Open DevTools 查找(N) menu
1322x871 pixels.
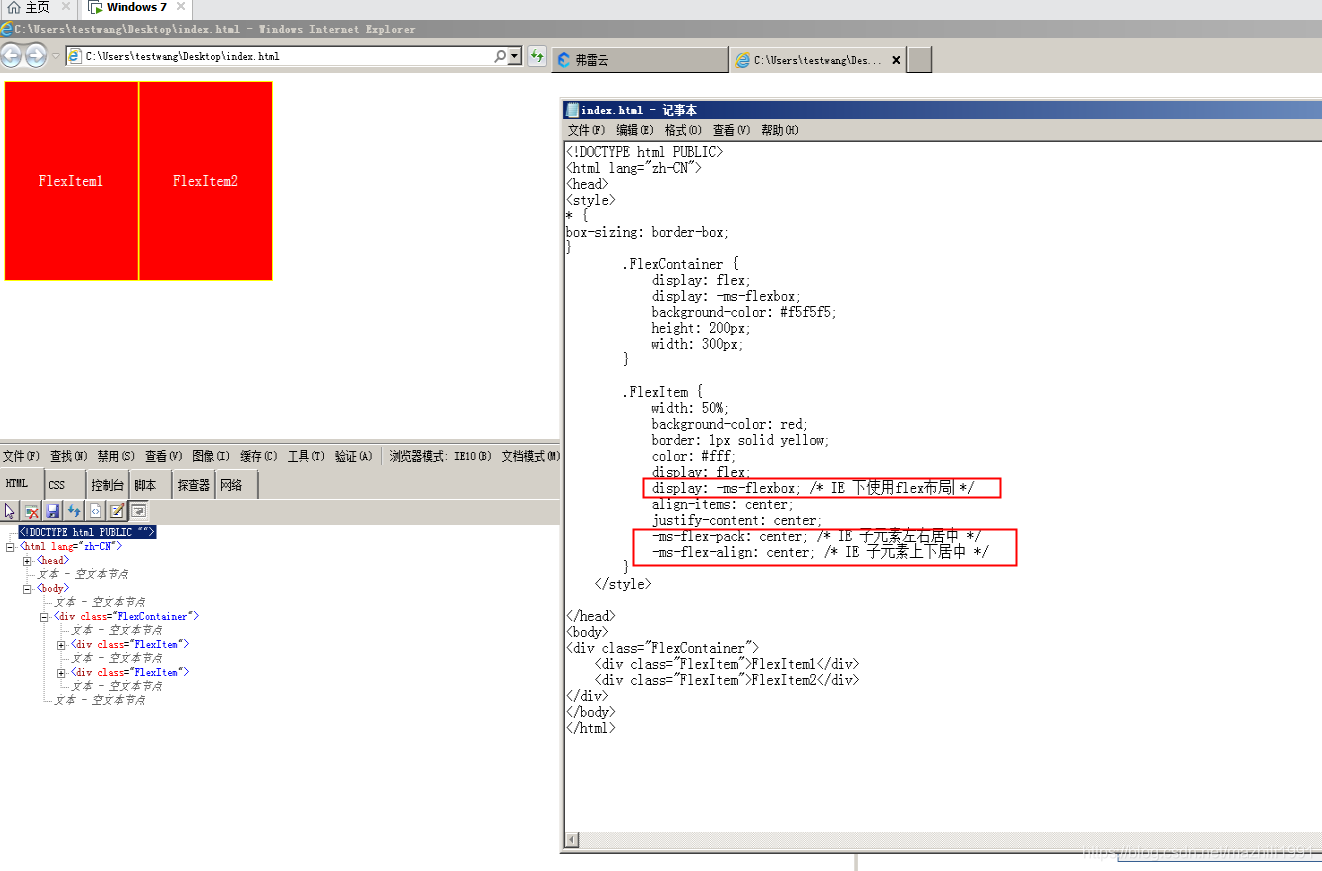coord(69,456)
